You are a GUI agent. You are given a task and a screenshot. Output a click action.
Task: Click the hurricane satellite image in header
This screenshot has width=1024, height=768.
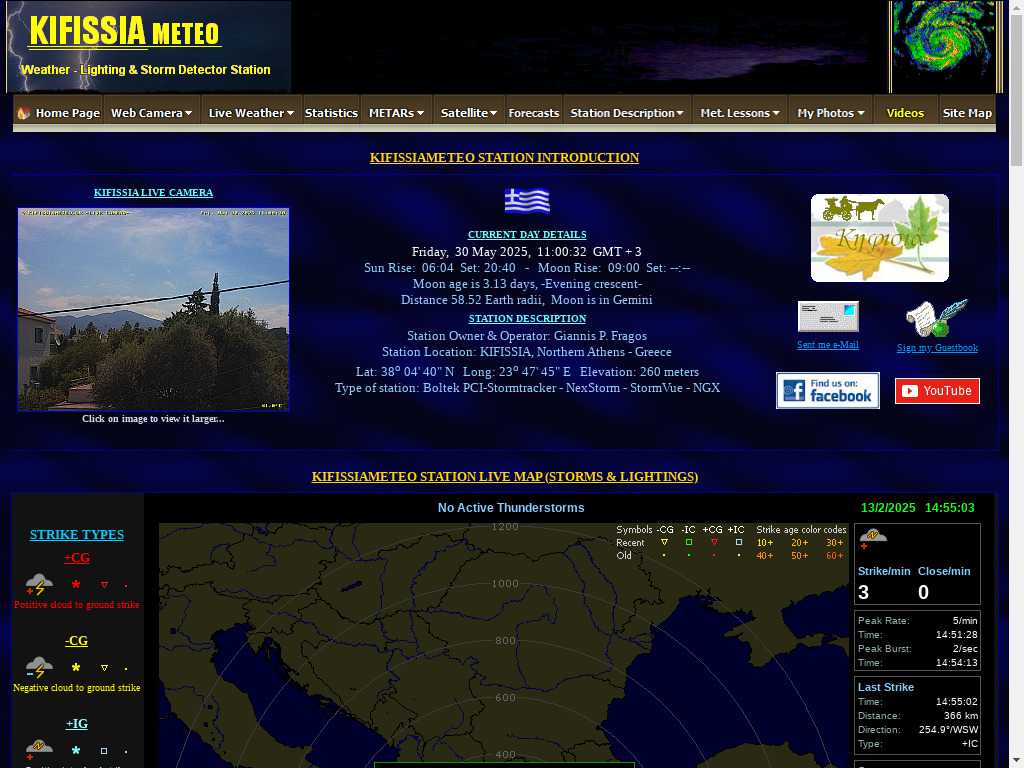click(x=944, y=46)
